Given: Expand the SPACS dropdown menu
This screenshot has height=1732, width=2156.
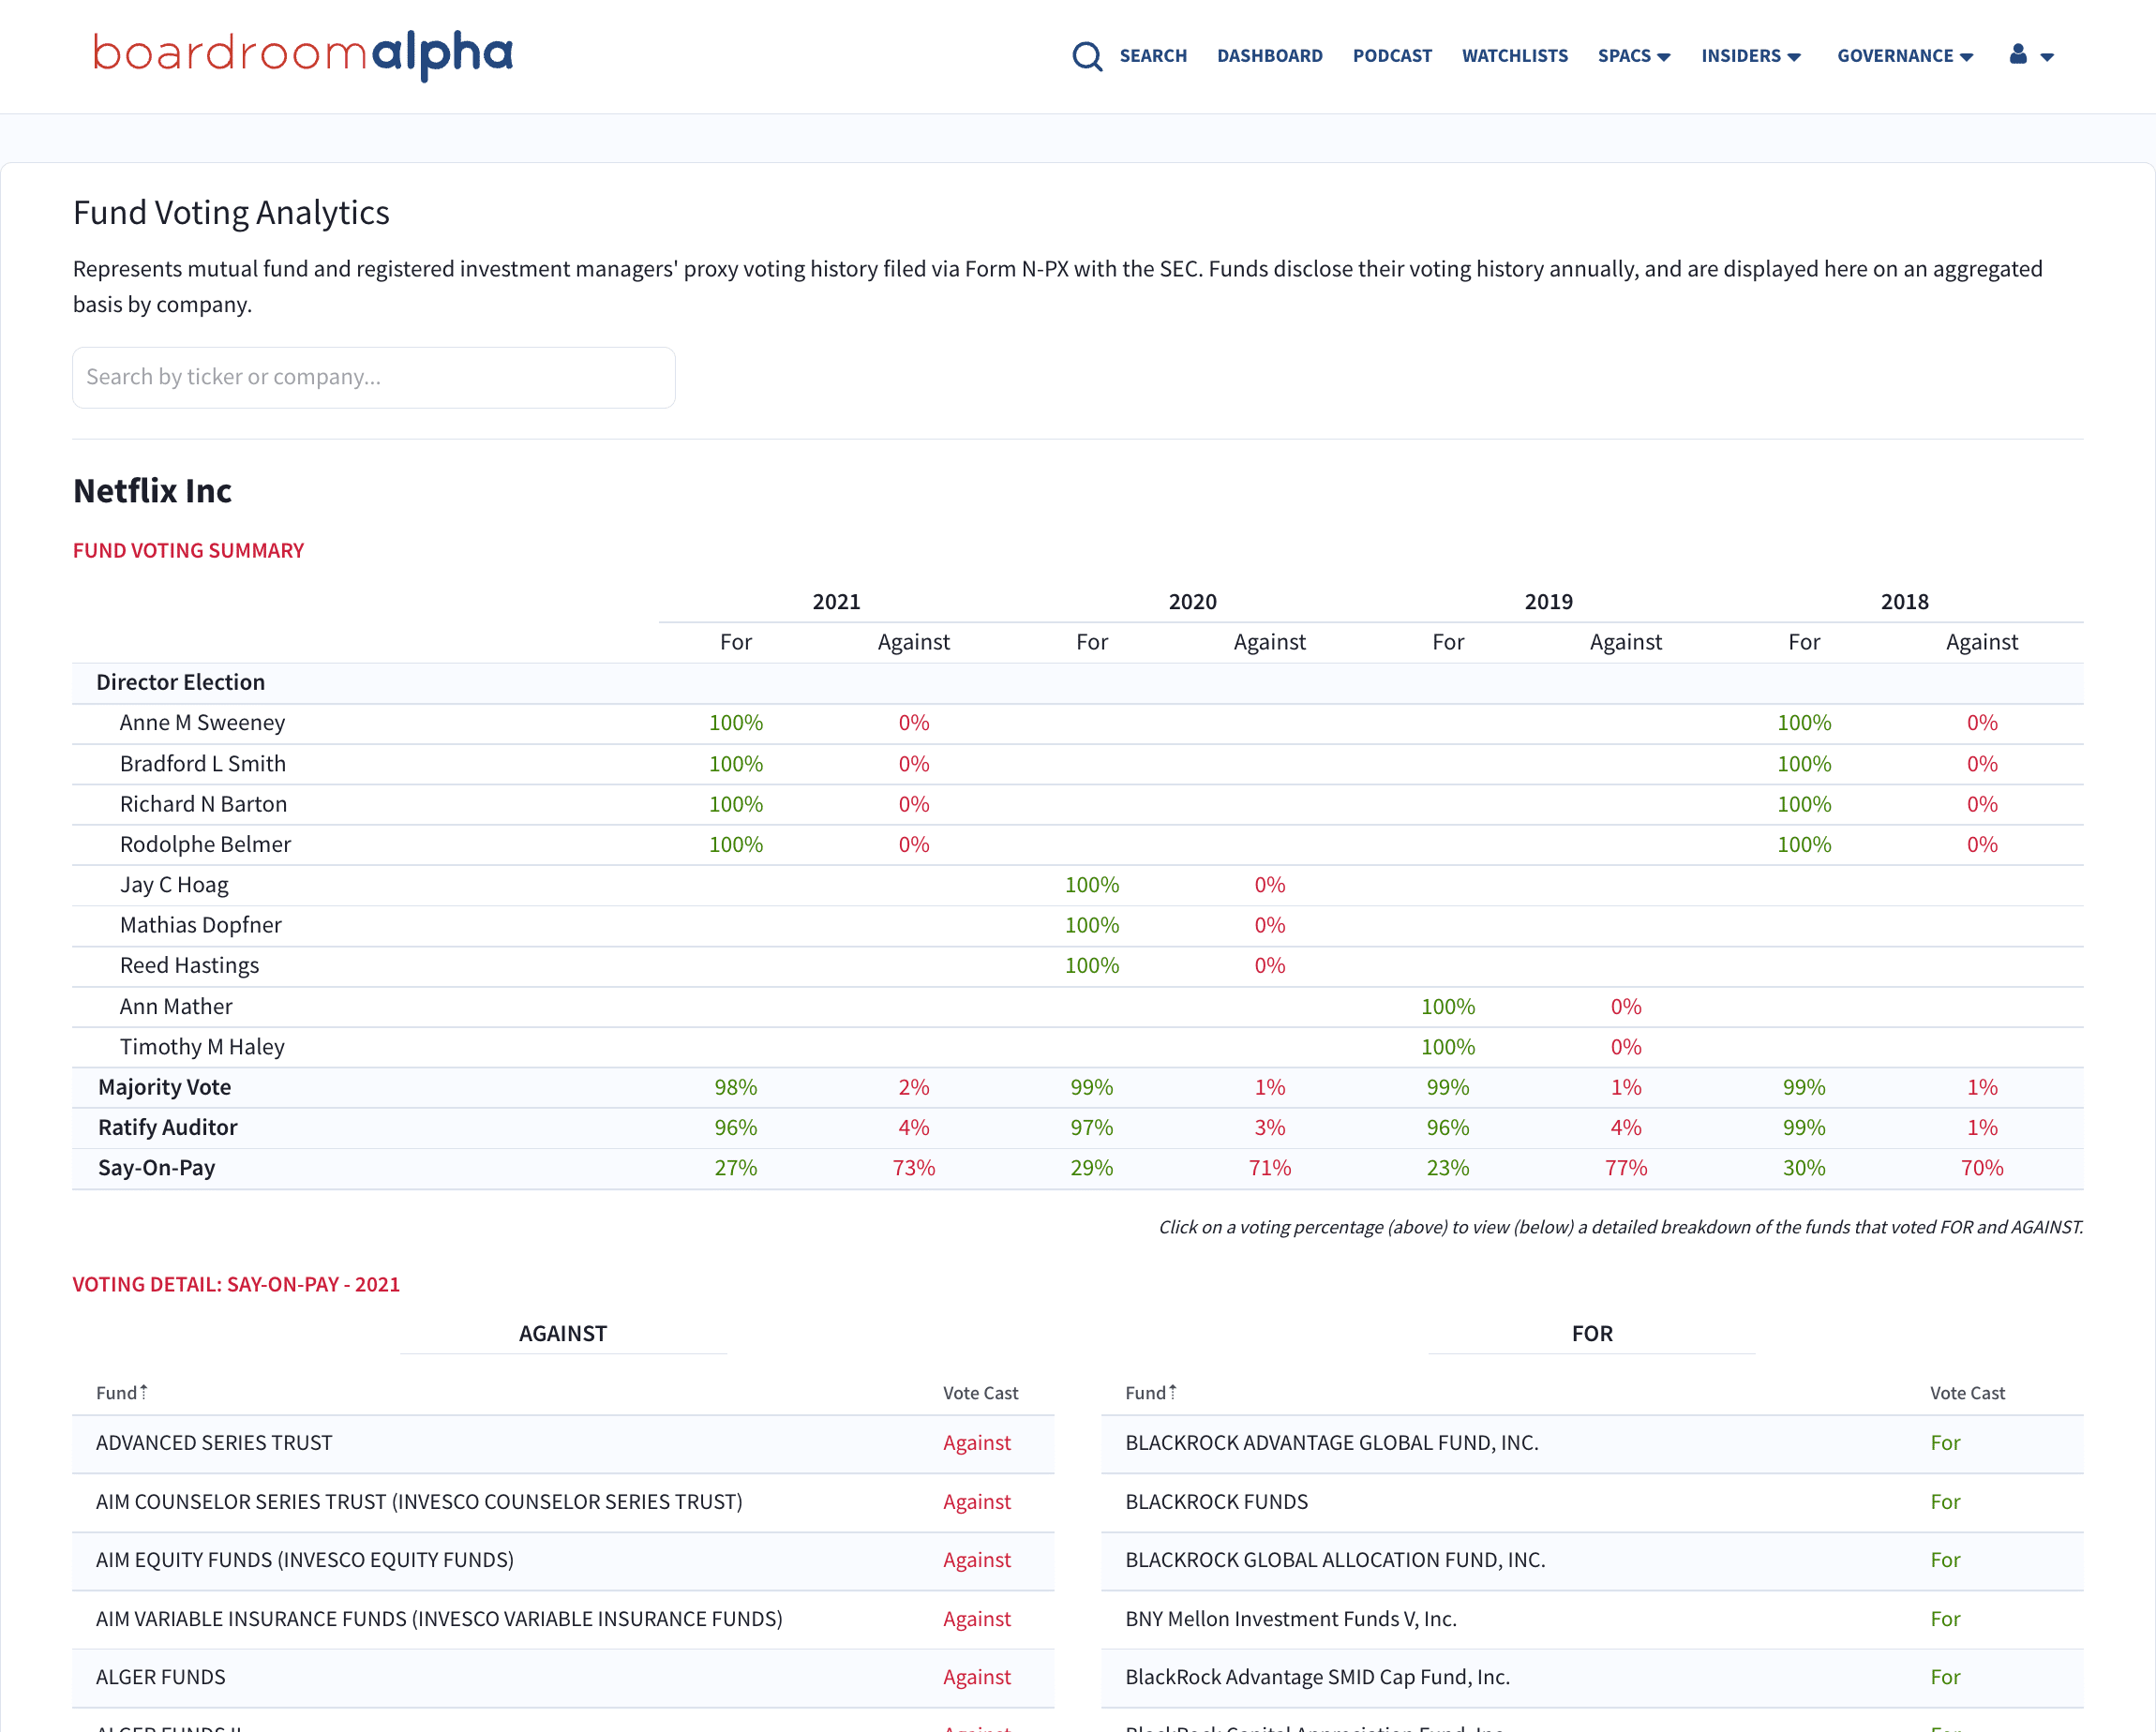Looking at the screenshot, I should (1634, 56).
